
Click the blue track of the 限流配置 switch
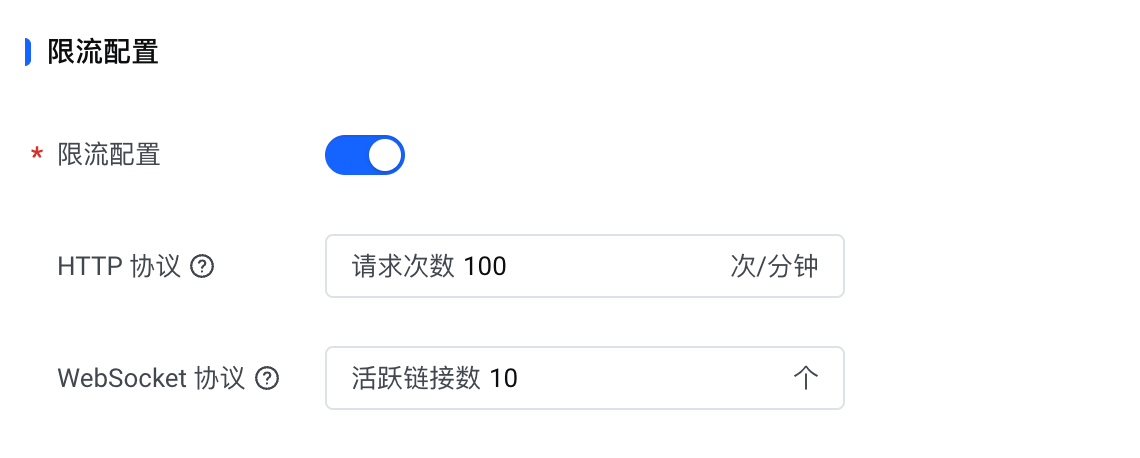tap(345, 155)
